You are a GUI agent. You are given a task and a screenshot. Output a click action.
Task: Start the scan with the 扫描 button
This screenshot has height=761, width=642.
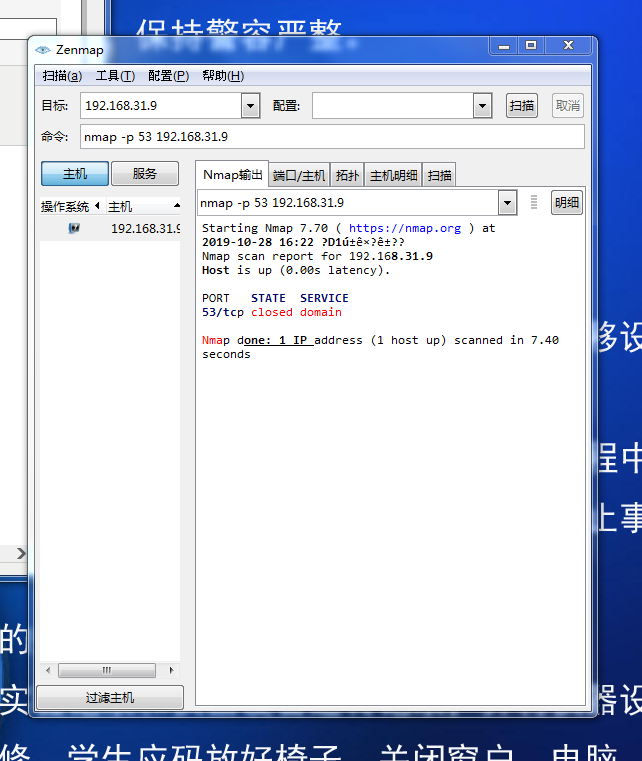[522, 106]
